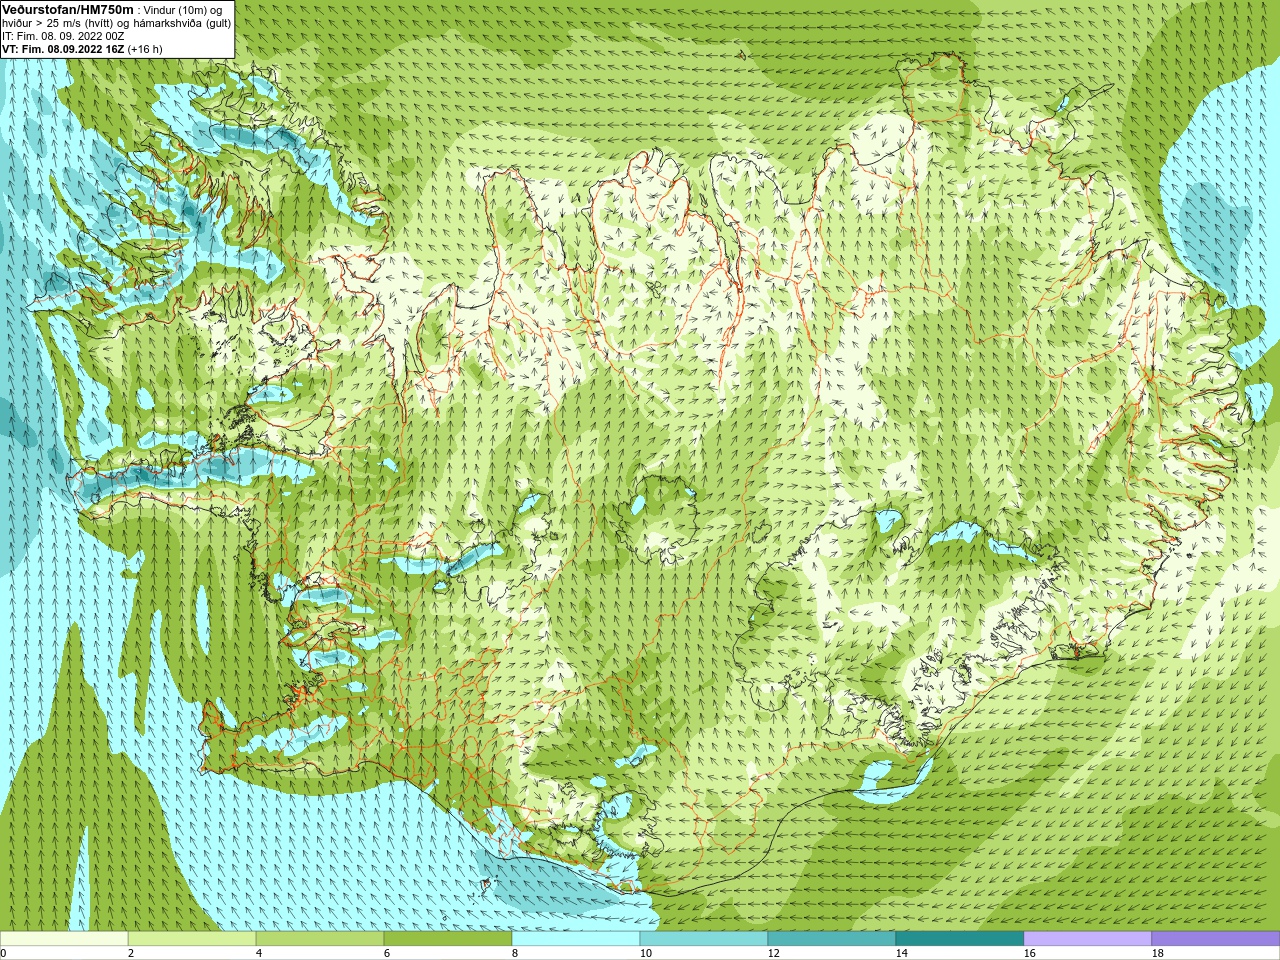The height and width of the screenshot is (960, 1280).
Task: Click the legend value label '2'
Action: click(131, 953)
